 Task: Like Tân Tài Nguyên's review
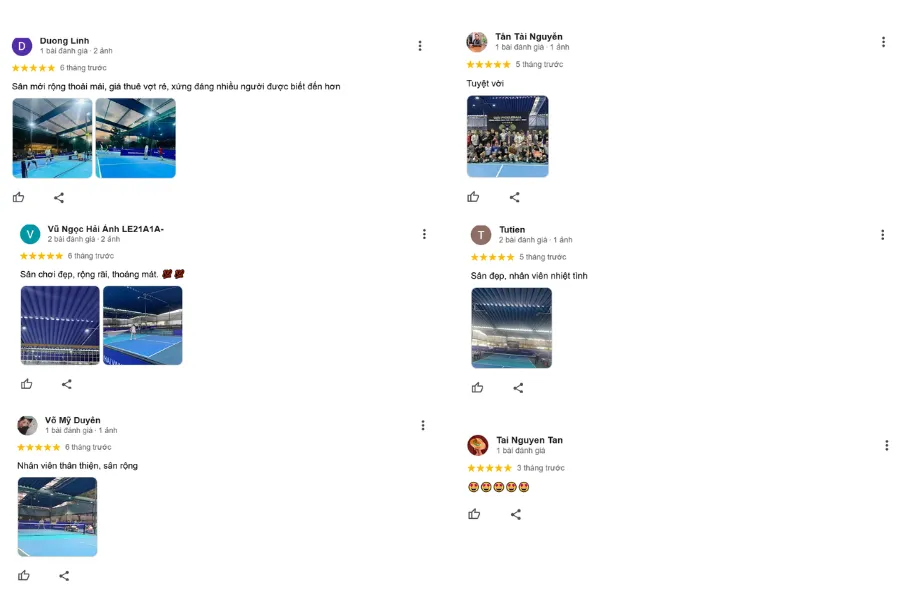473,197
